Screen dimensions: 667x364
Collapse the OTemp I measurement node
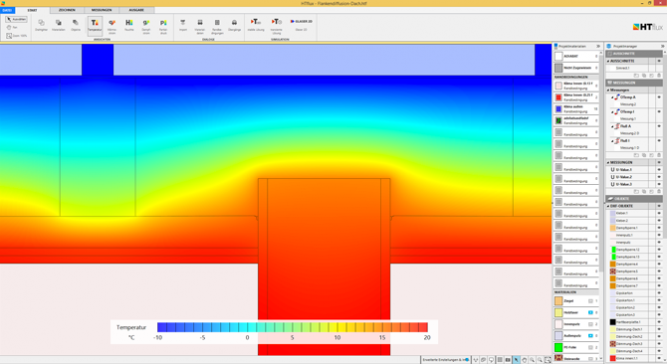pyautogui.click(x=613, y=112)
